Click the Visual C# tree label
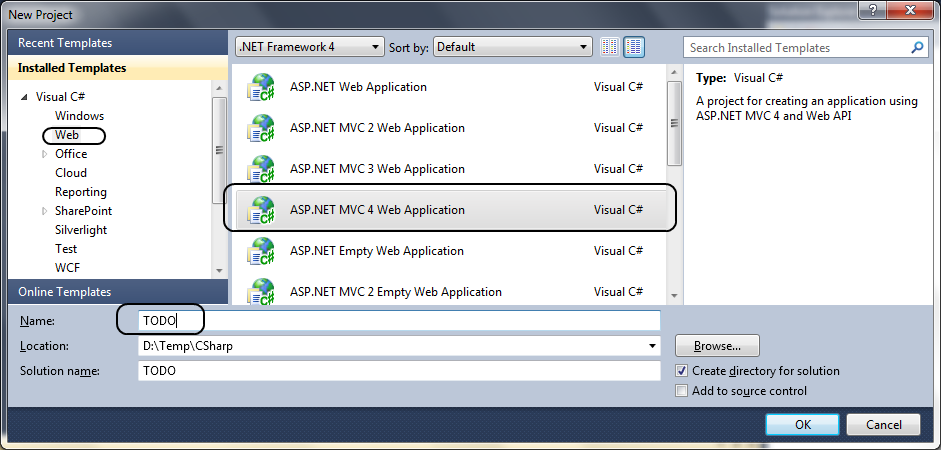941x450 pixels. (x=60, y=97)
